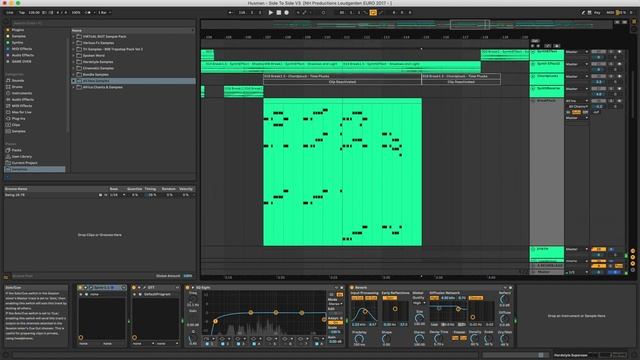Toggle the Serum device activator

coord(80,288)
